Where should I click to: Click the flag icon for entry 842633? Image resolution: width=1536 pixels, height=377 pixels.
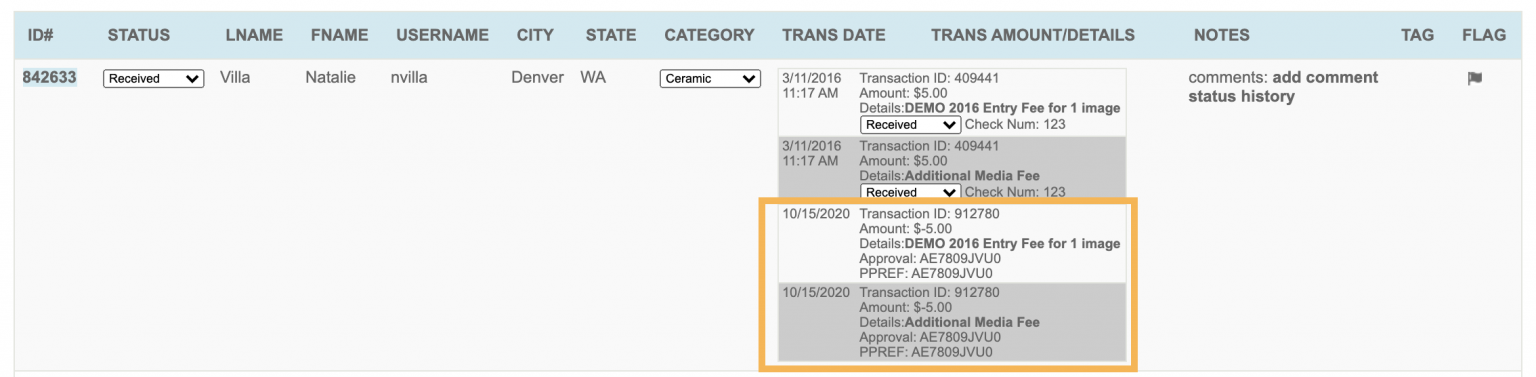pyautogui.click(x=1474, y=78)
